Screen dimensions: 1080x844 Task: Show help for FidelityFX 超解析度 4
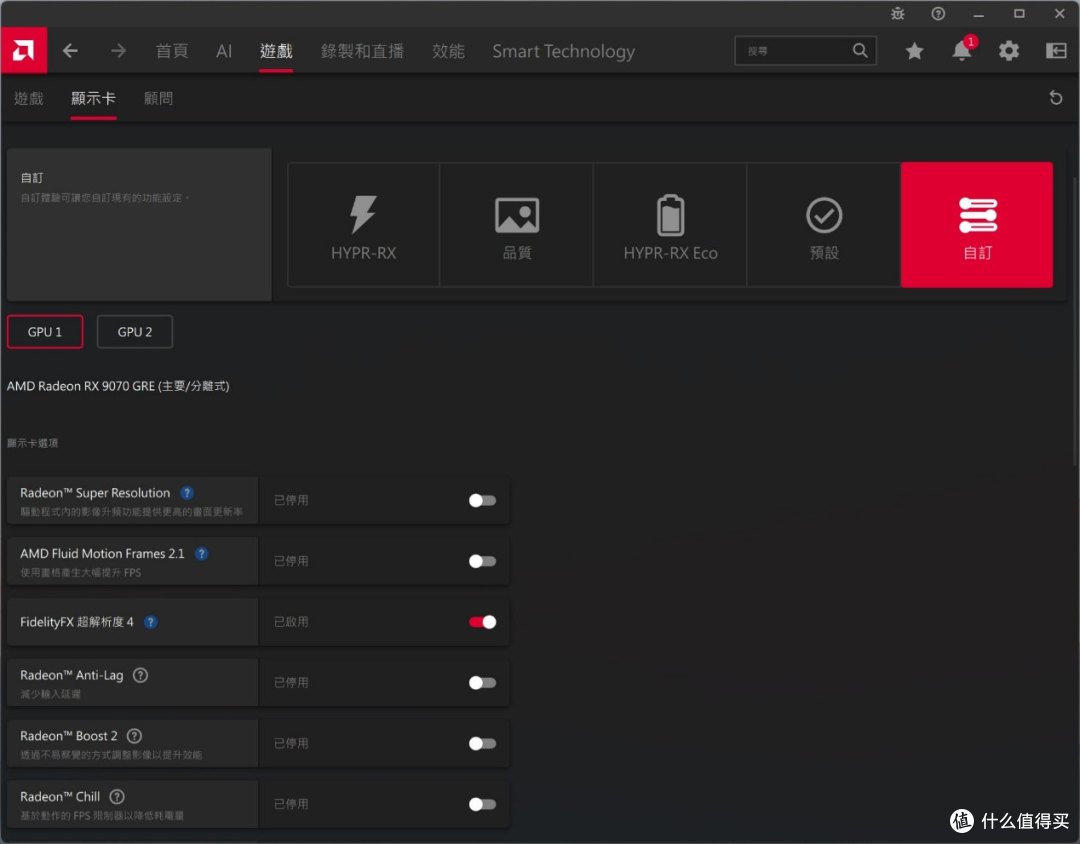(150, 622)
